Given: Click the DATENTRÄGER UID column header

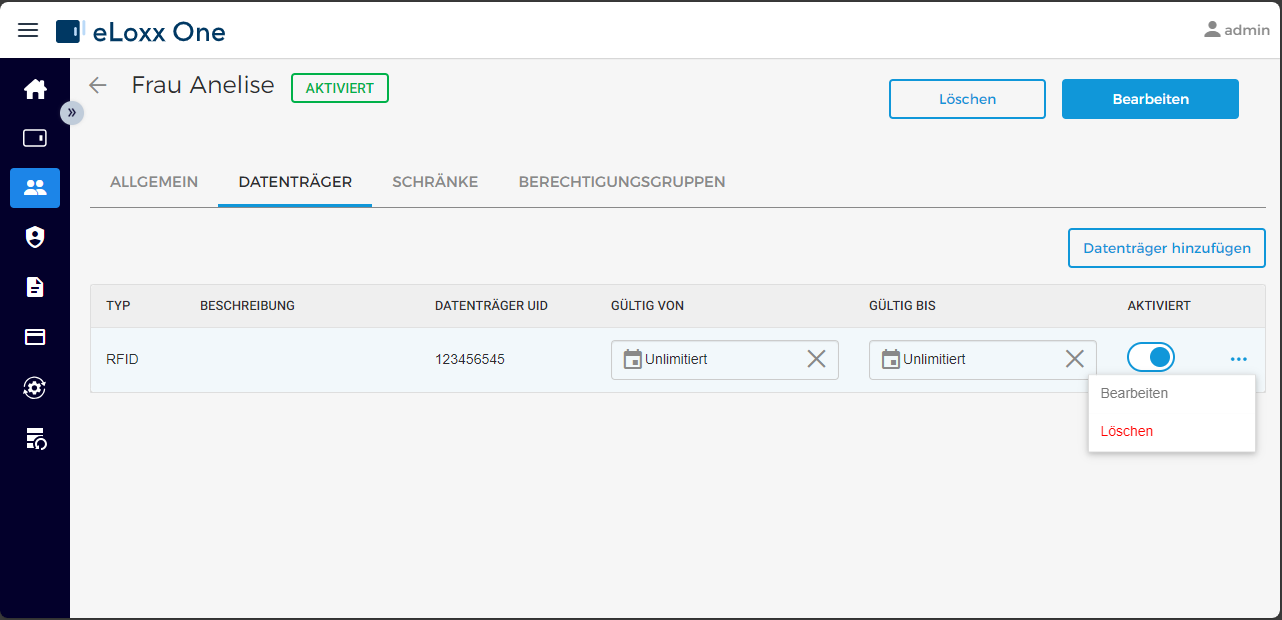Looking at the screenshot, I should click(491, 306).
